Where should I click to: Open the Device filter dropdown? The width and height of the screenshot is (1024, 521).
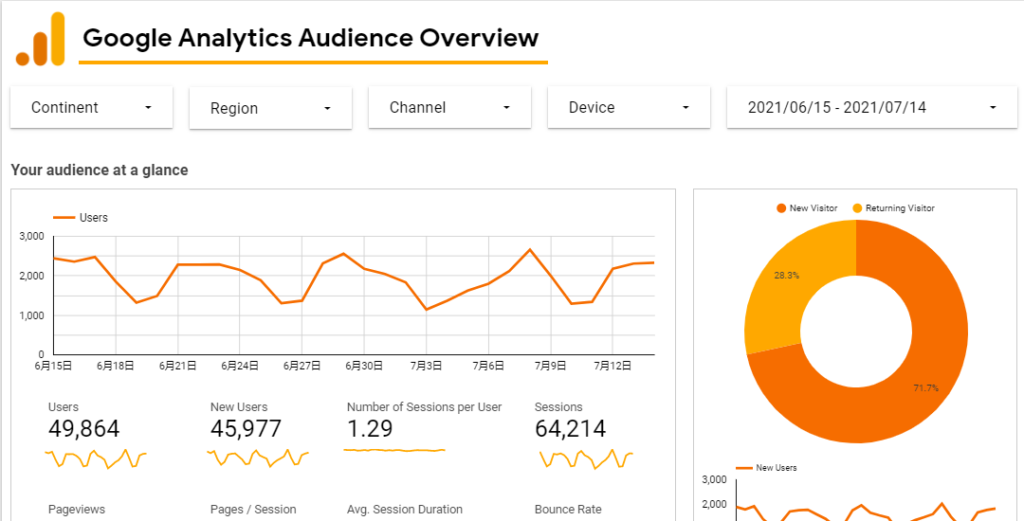(x=629, y=107)
